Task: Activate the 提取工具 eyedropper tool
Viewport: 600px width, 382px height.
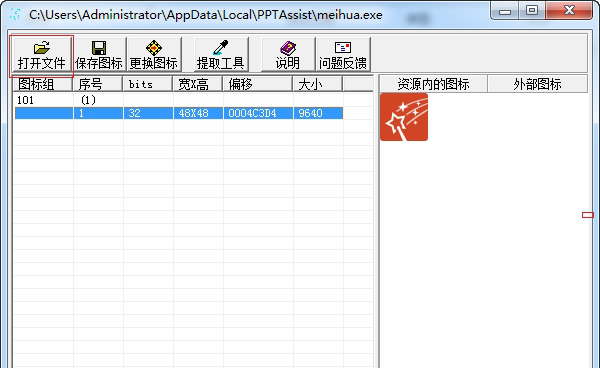Action: coord(221,55)
